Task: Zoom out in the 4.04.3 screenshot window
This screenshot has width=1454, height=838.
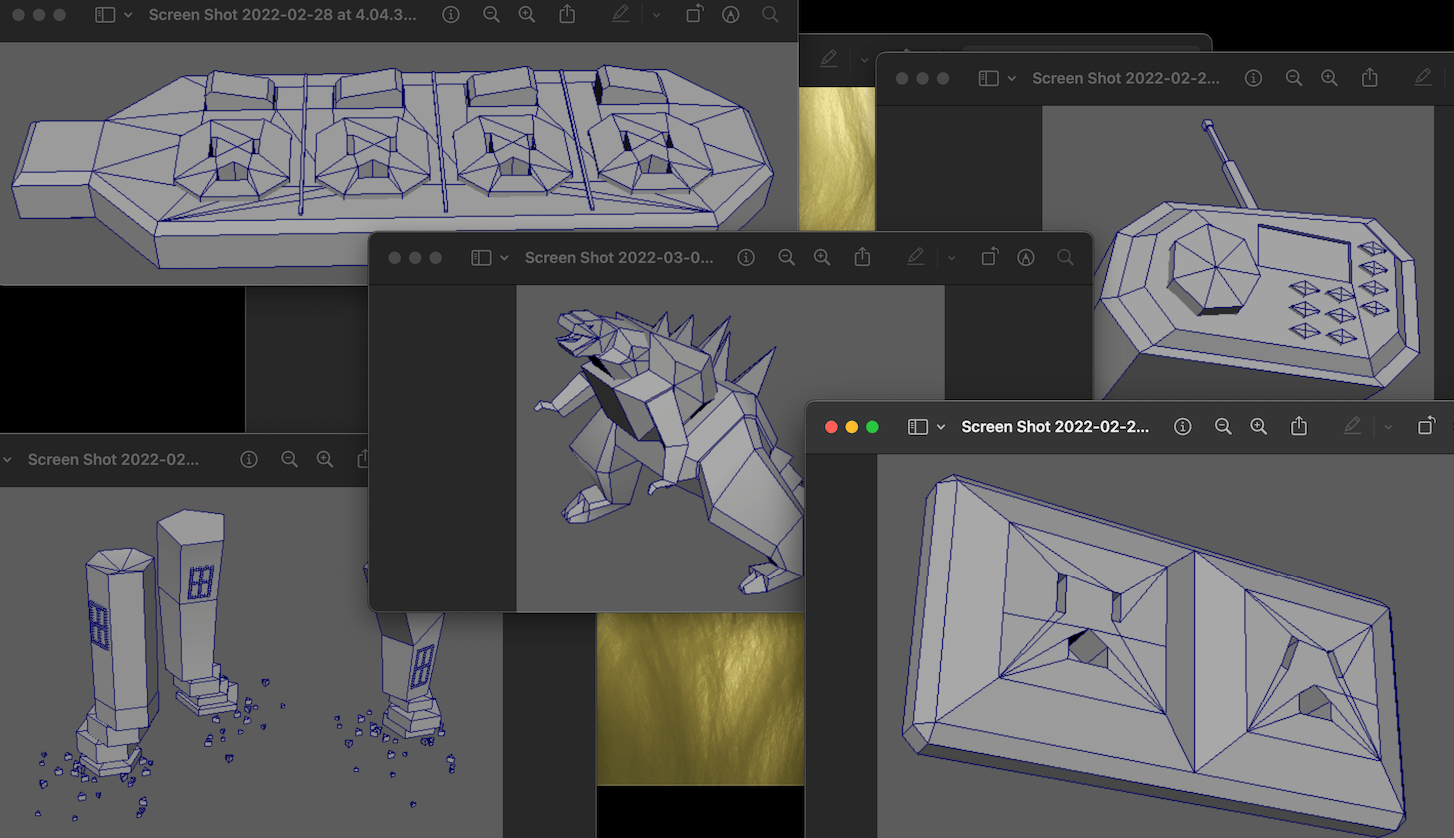Action: (x=491, y=15)
